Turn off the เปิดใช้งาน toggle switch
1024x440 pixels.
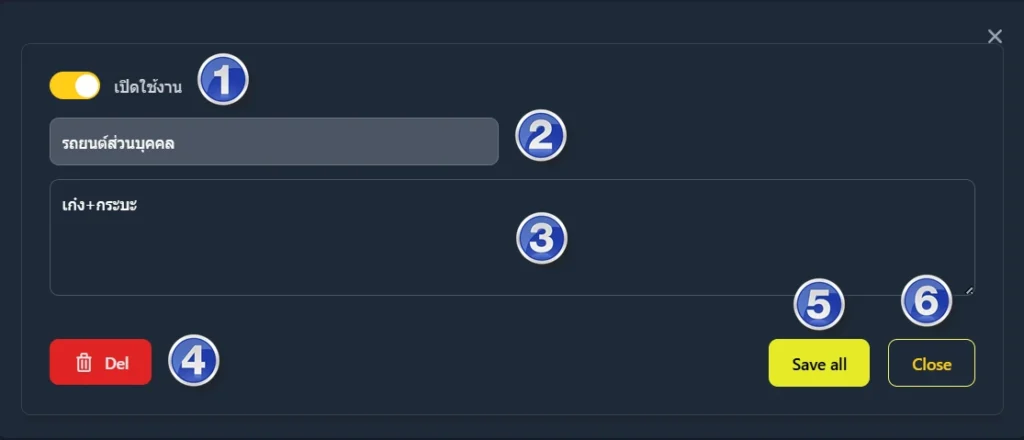coord(75,86)
